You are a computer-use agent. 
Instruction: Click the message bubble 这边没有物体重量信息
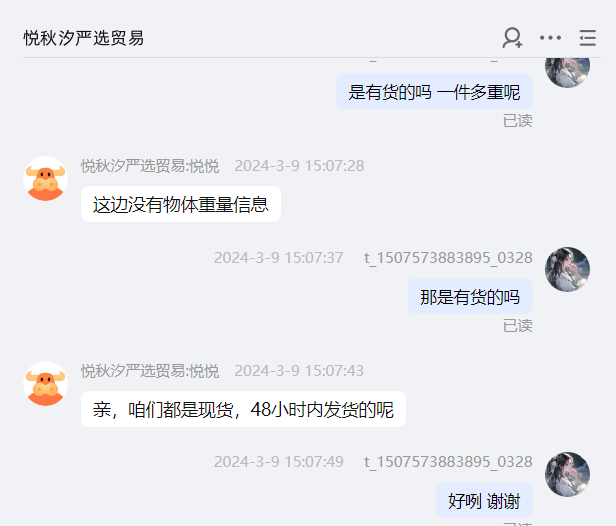(181, 204)
